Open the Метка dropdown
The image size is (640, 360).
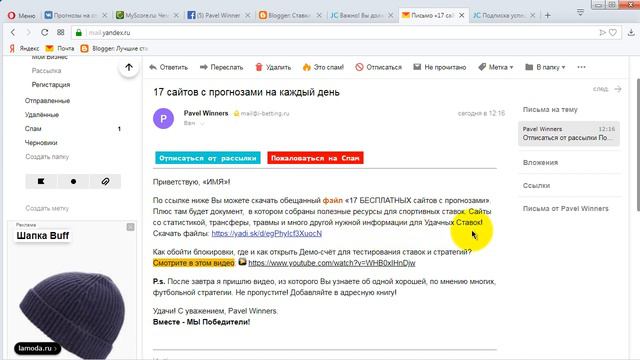coord(496,67)
